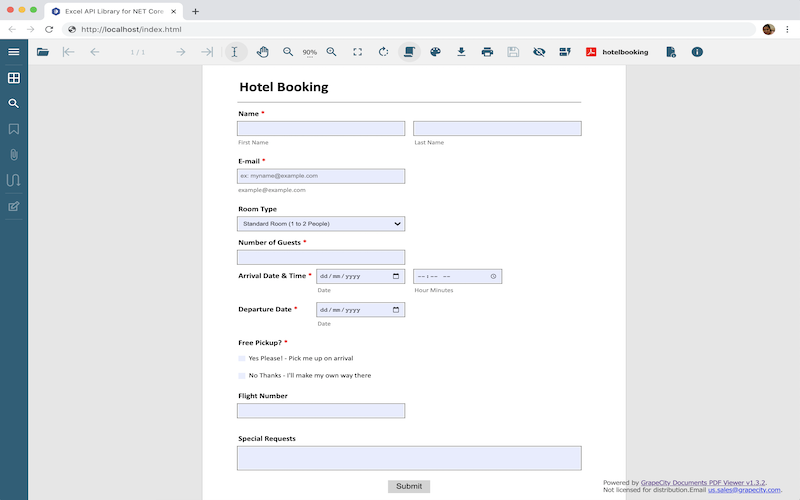Viewport: 800px width, 500px height.
Task: Click the rotate document icon
Action: click(383, 52)
